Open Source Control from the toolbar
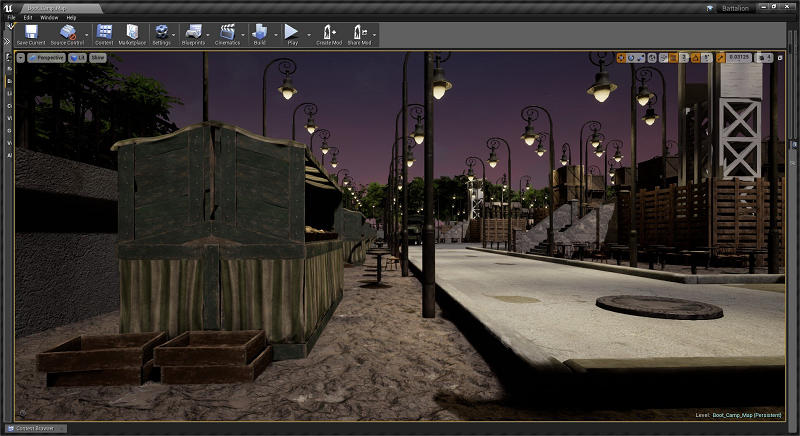This screenshot has height=436, width=800. tap(67, 35)
